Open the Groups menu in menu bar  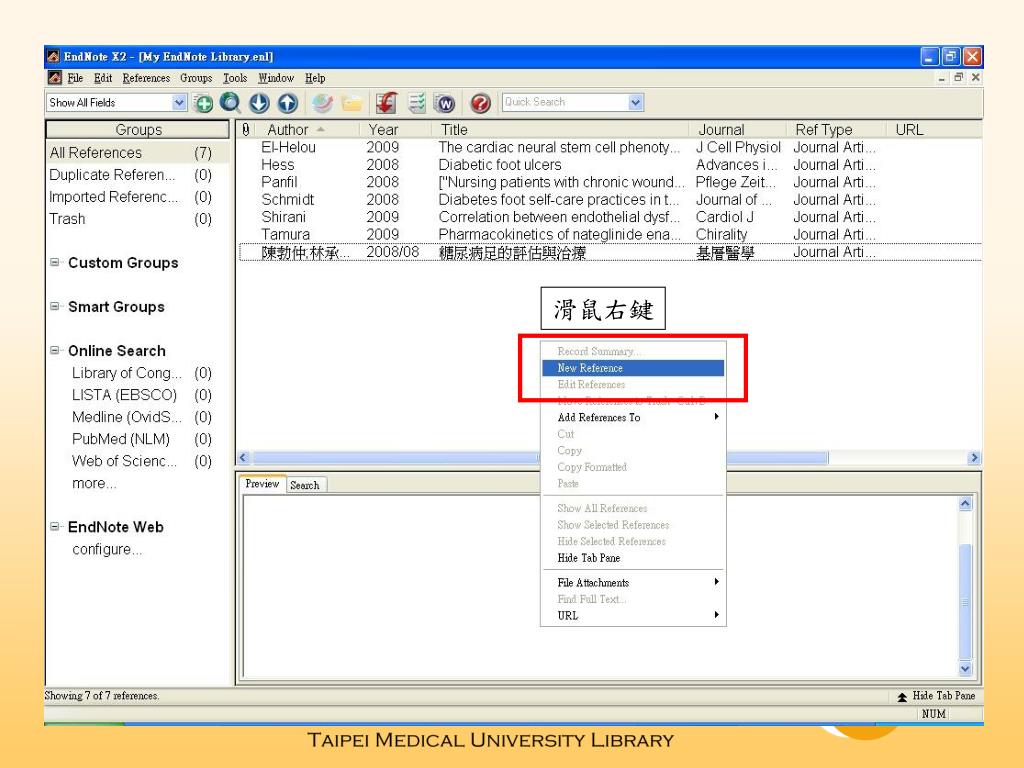coord(196,78)
